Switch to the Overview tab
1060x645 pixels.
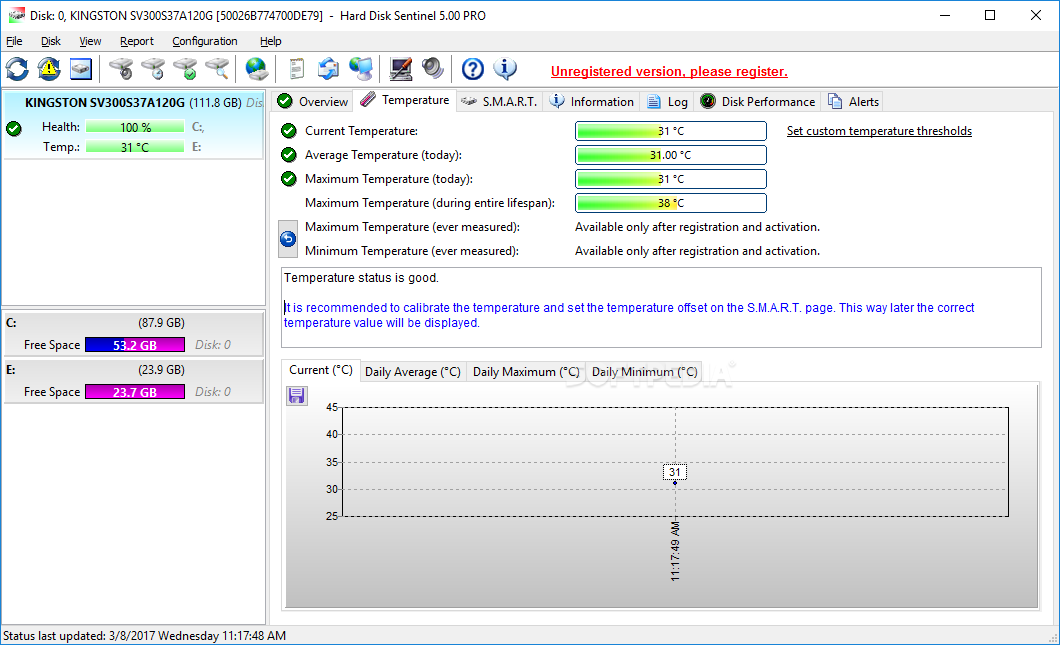point(313,101)
